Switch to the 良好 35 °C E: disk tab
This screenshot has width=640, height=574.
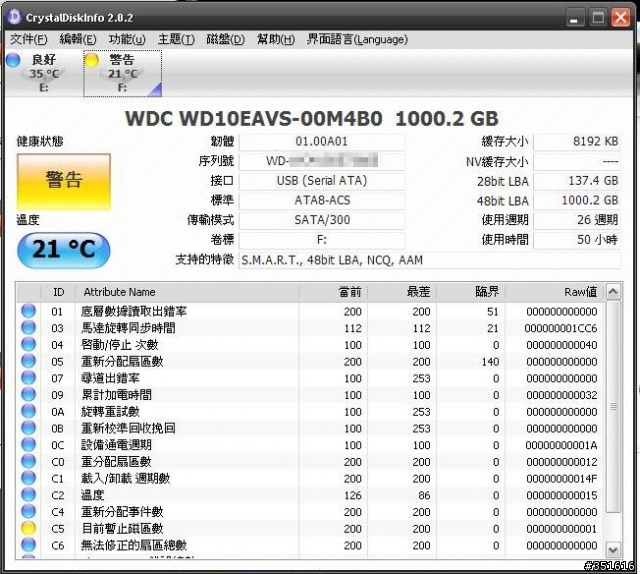[x=44, y=73]
